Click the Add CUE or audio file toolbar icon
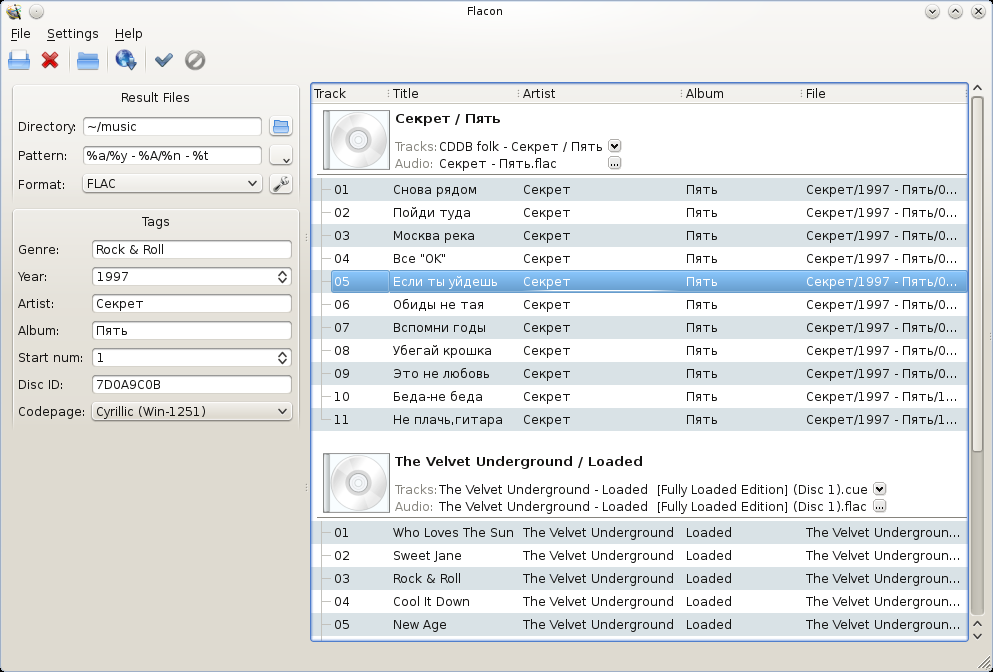Screen dimensions: 993x672 pos(19,61)
